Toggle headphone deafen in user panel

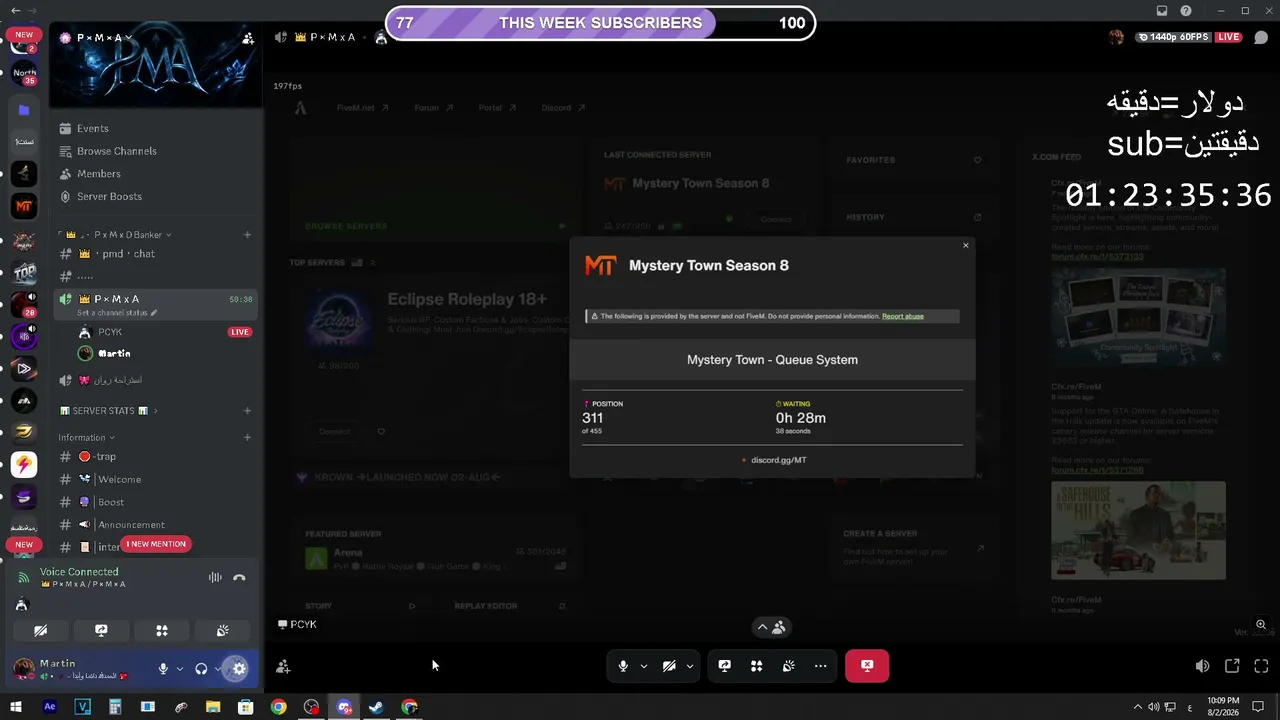(x=201, y=668)
